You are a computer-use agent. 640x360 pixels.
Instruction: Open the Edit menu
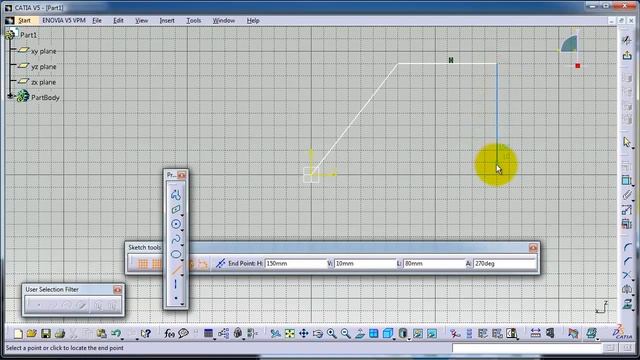coord(118,20)
